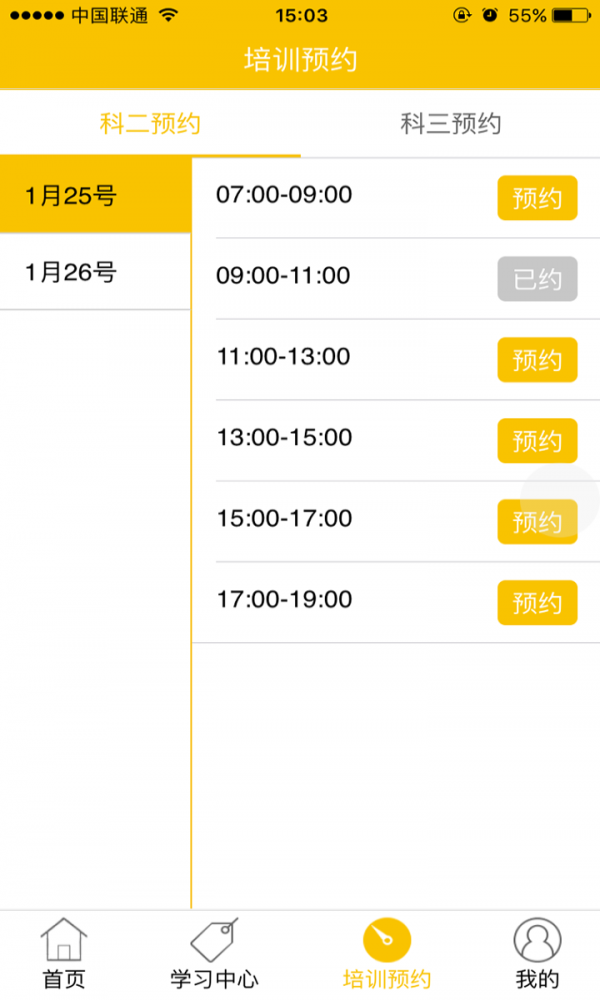The image size is (600, 1000).
Task: Switch to the 科三预约 tab
Action: (x=450, y=124)
